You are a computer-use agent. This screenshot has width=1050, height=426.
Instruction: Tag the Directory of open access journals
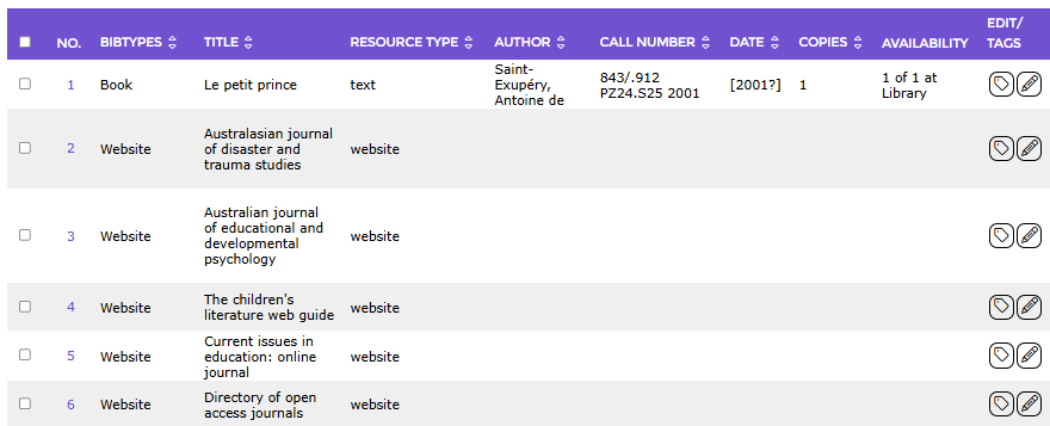pos(1001,404)
